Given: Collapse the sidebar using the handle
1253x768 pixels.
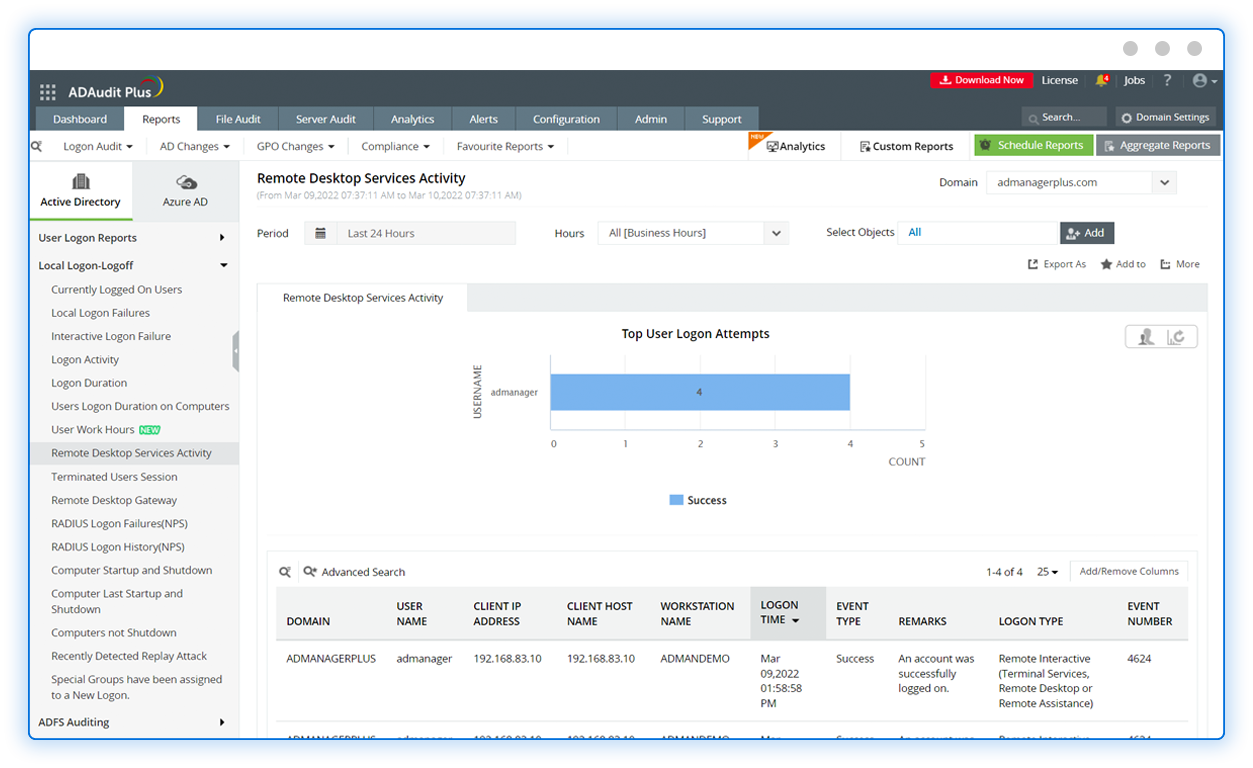Looking at the screenshot, I should [236, 352].
